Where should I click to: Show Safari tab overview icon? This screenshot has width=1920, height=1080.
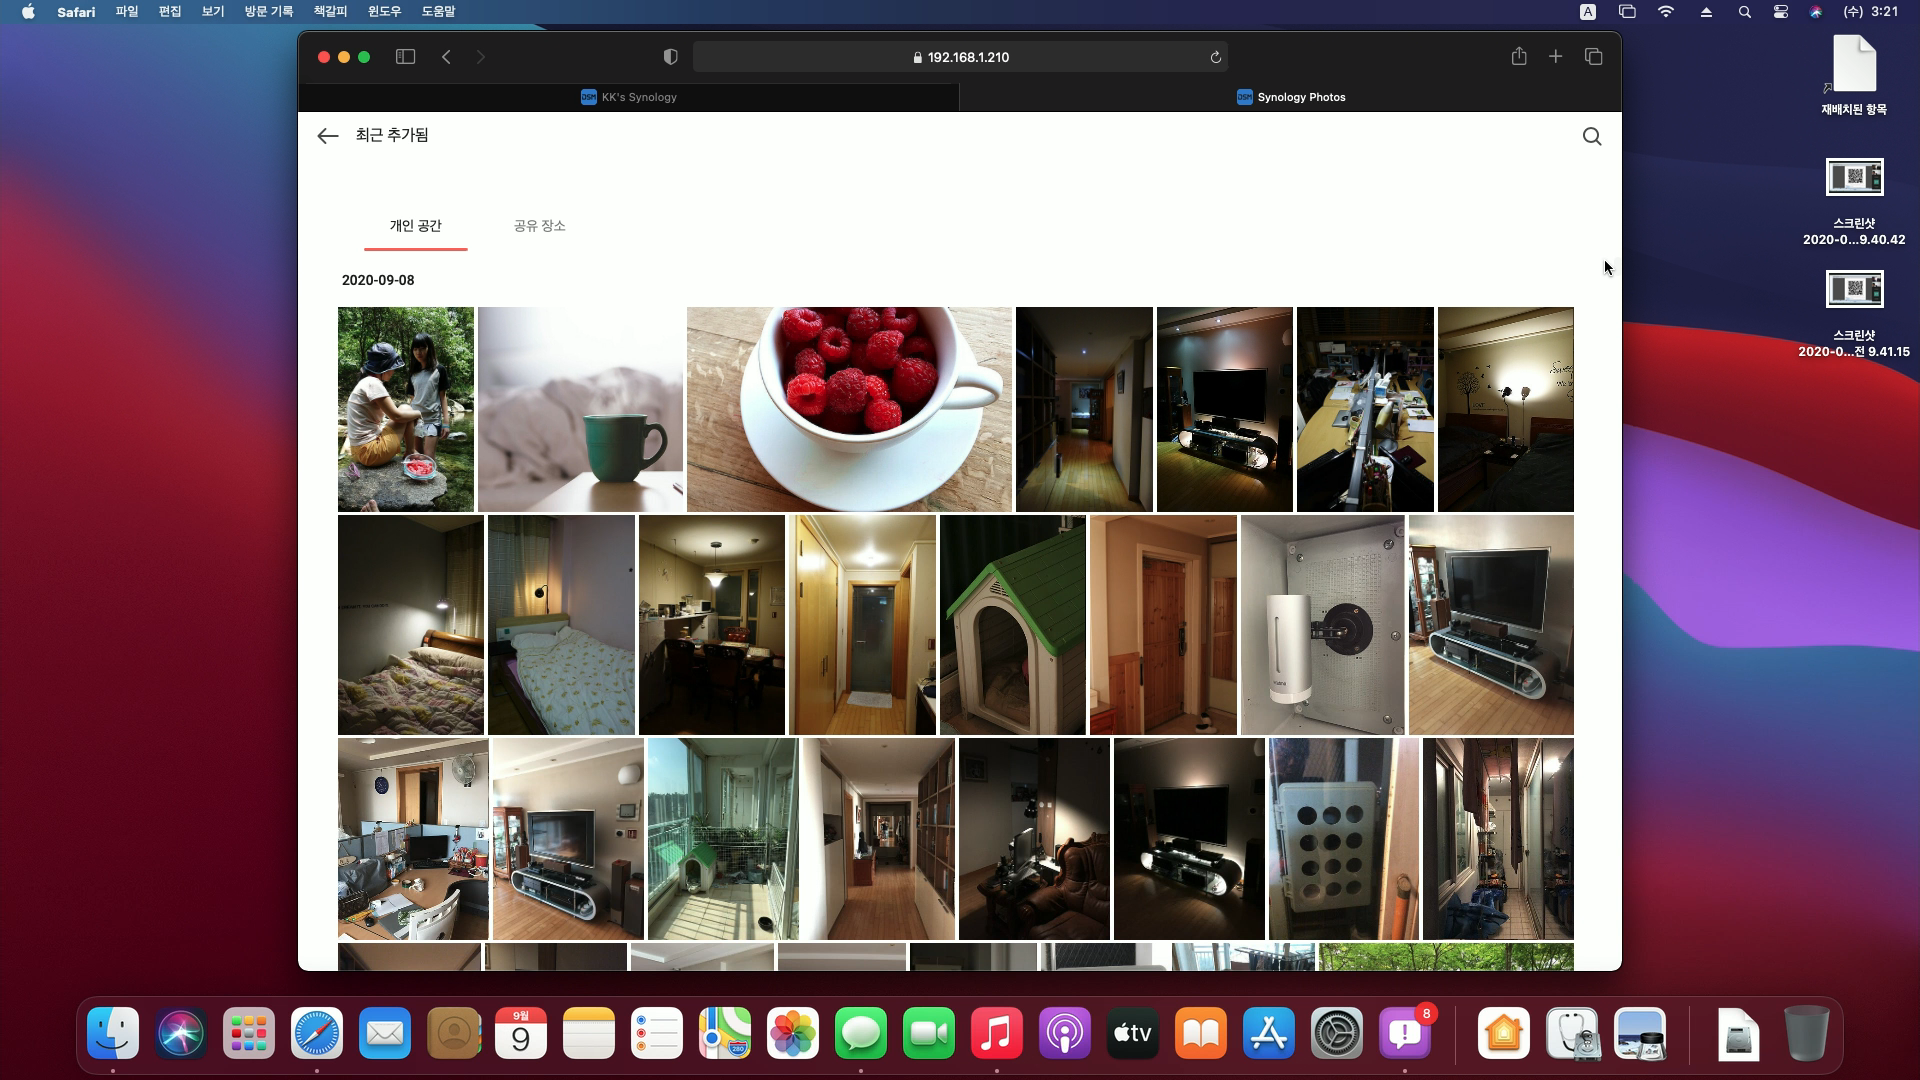pos(1593,57)
